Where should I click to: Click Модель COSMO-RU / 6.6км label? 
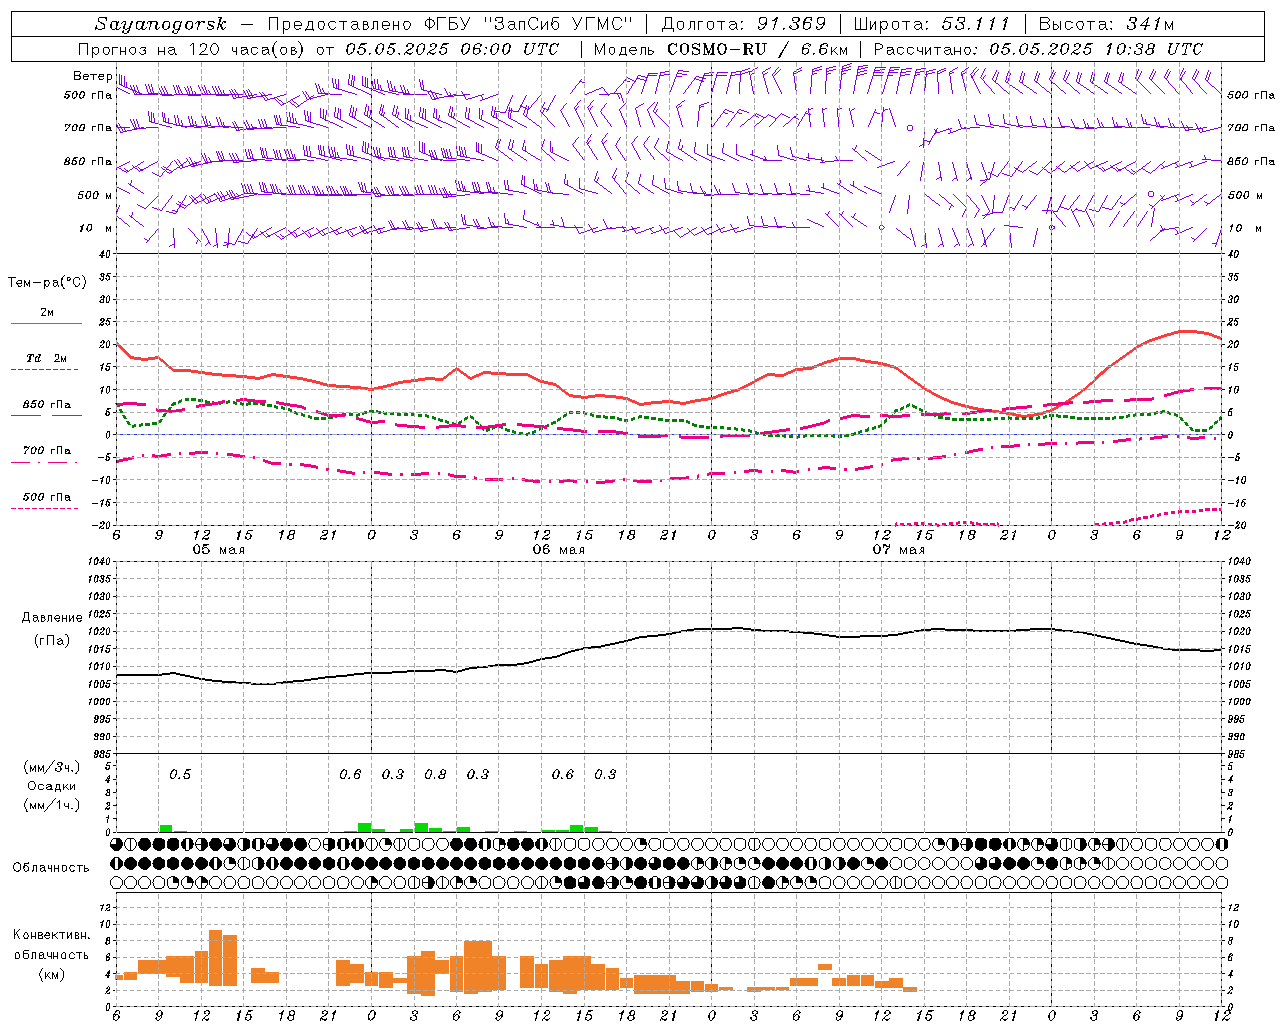(721, 49)
